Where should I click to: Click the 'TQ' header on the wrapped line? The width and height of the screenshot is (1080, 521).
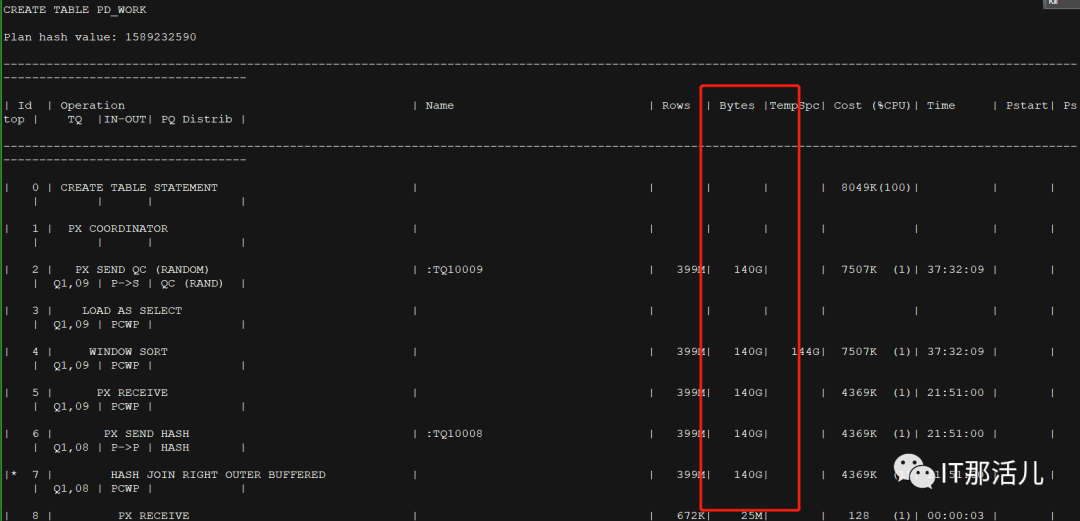tap(75, 119)
